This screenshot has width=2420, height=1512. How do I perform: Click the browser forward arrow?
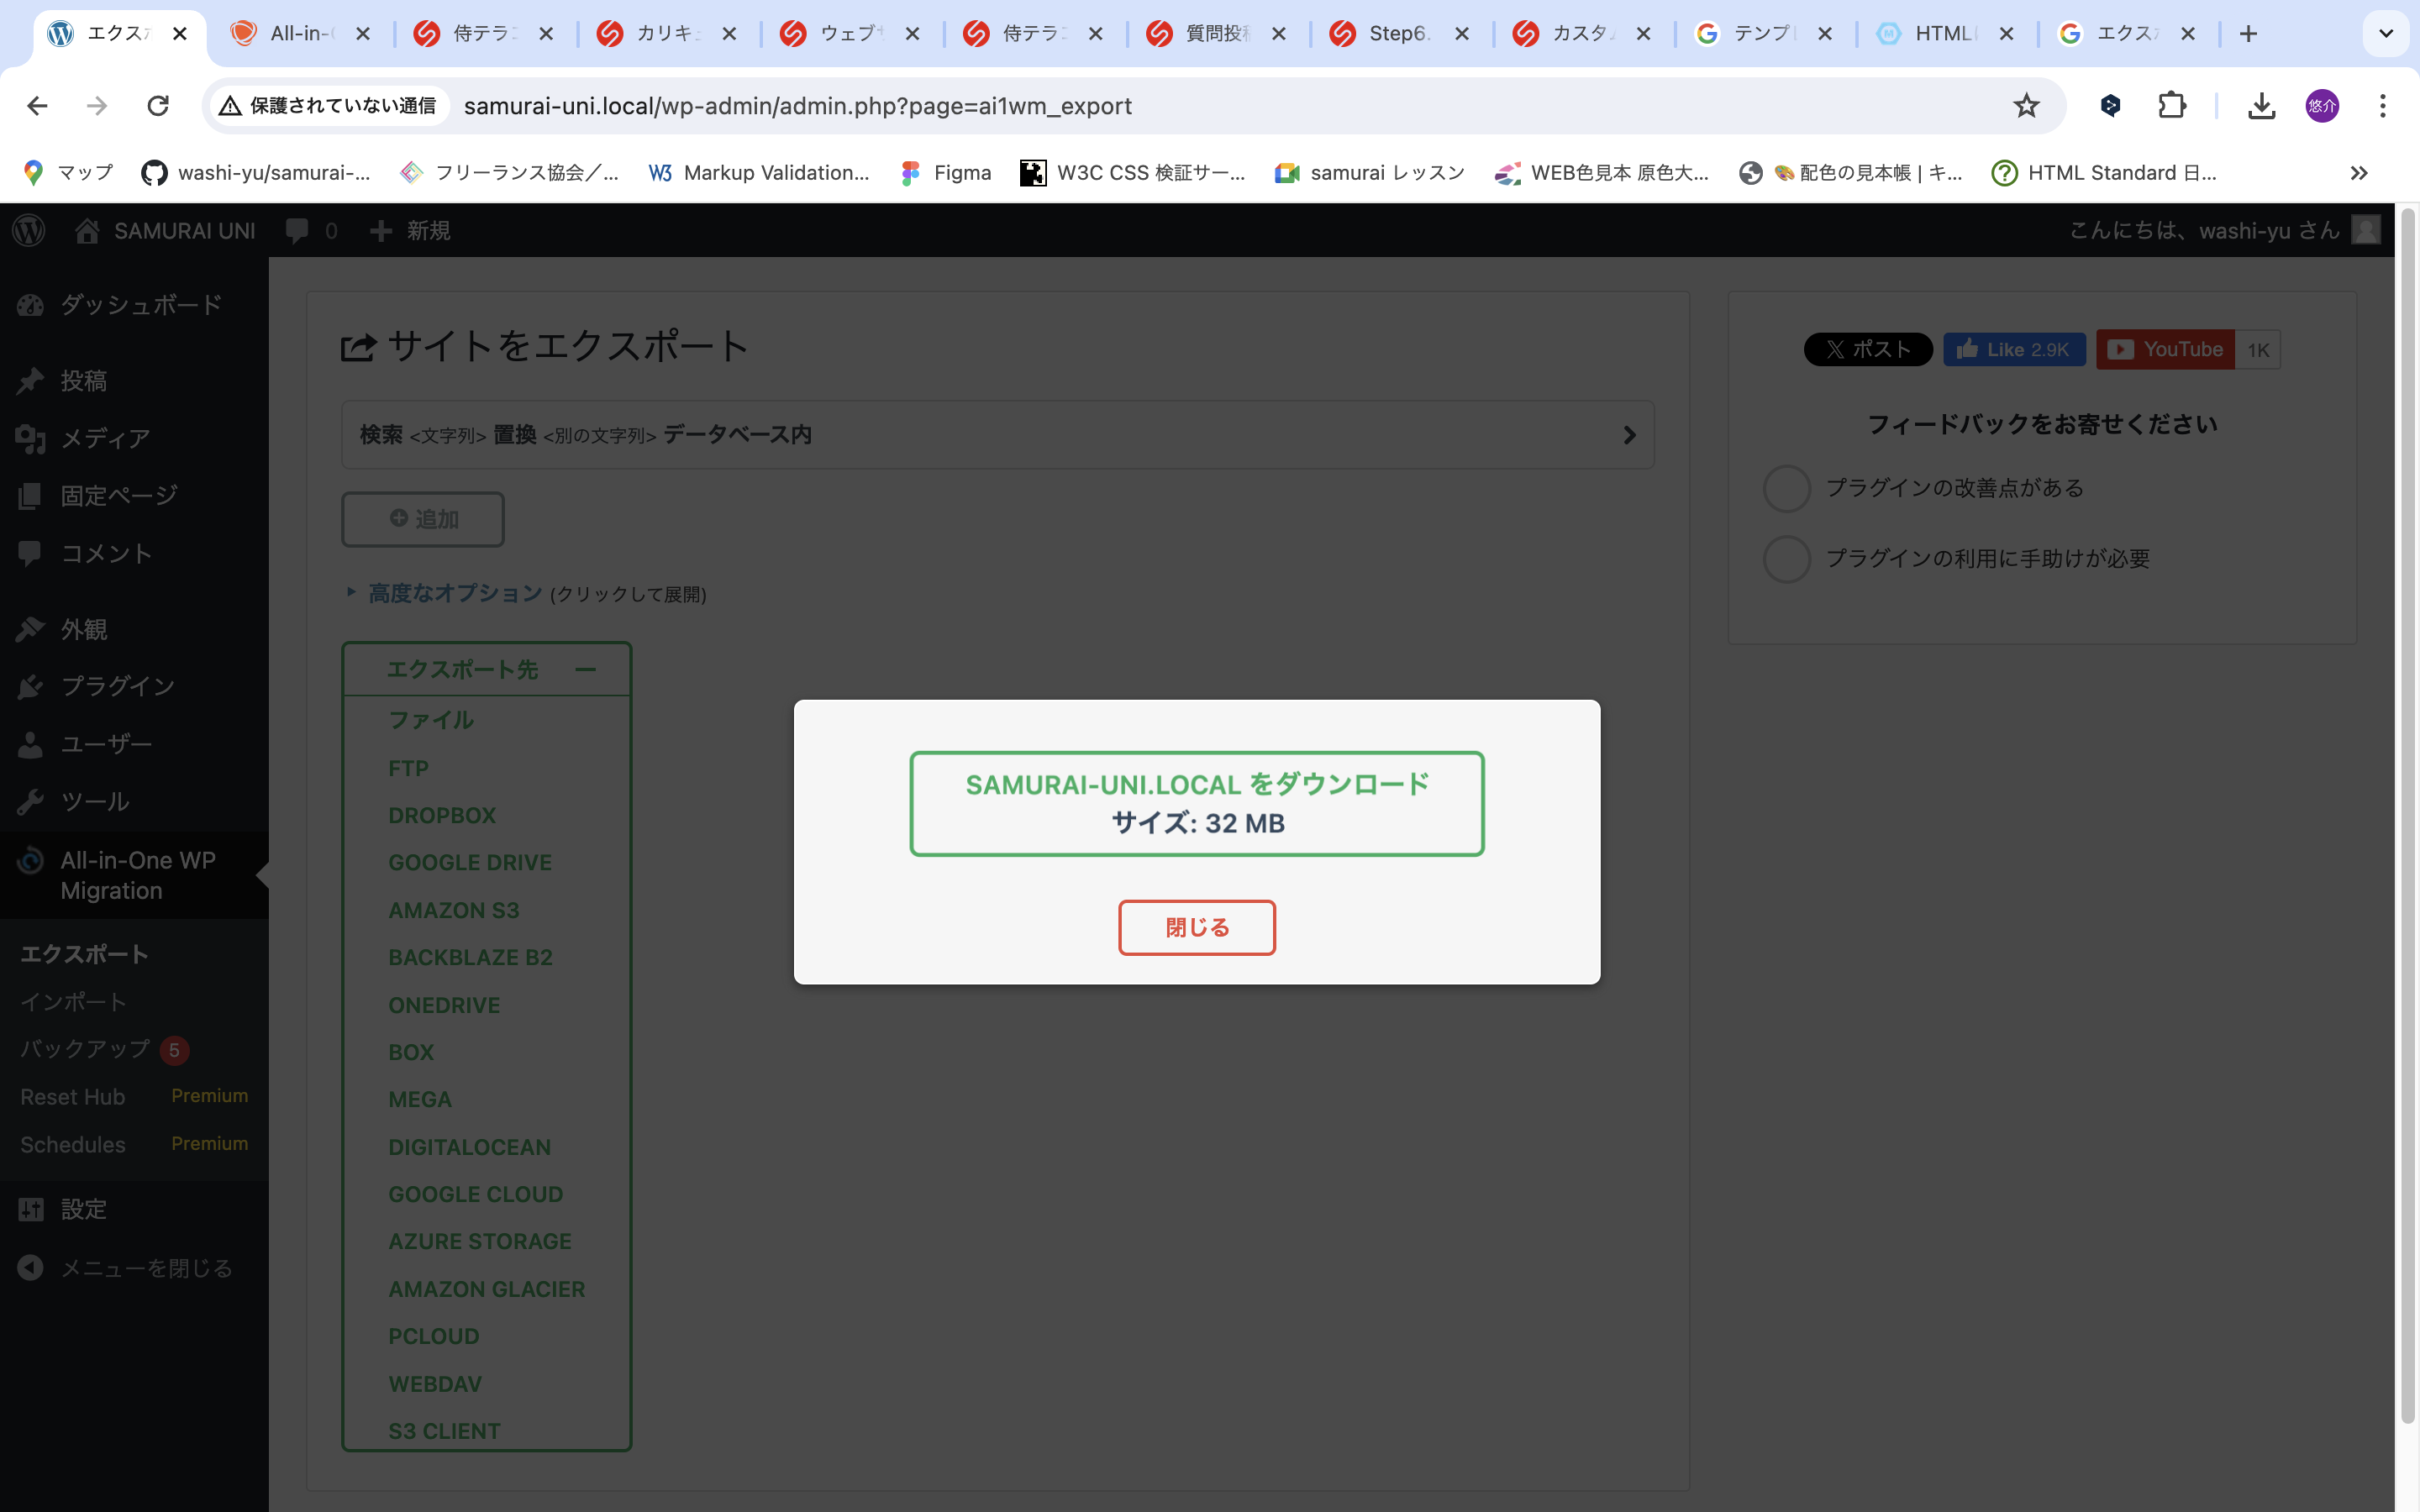(97, 106)
